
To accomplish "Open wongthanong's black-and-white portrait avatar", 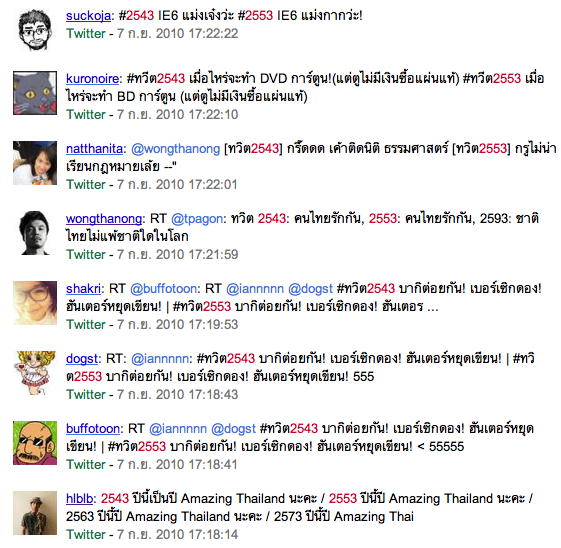I will (35, 233).
